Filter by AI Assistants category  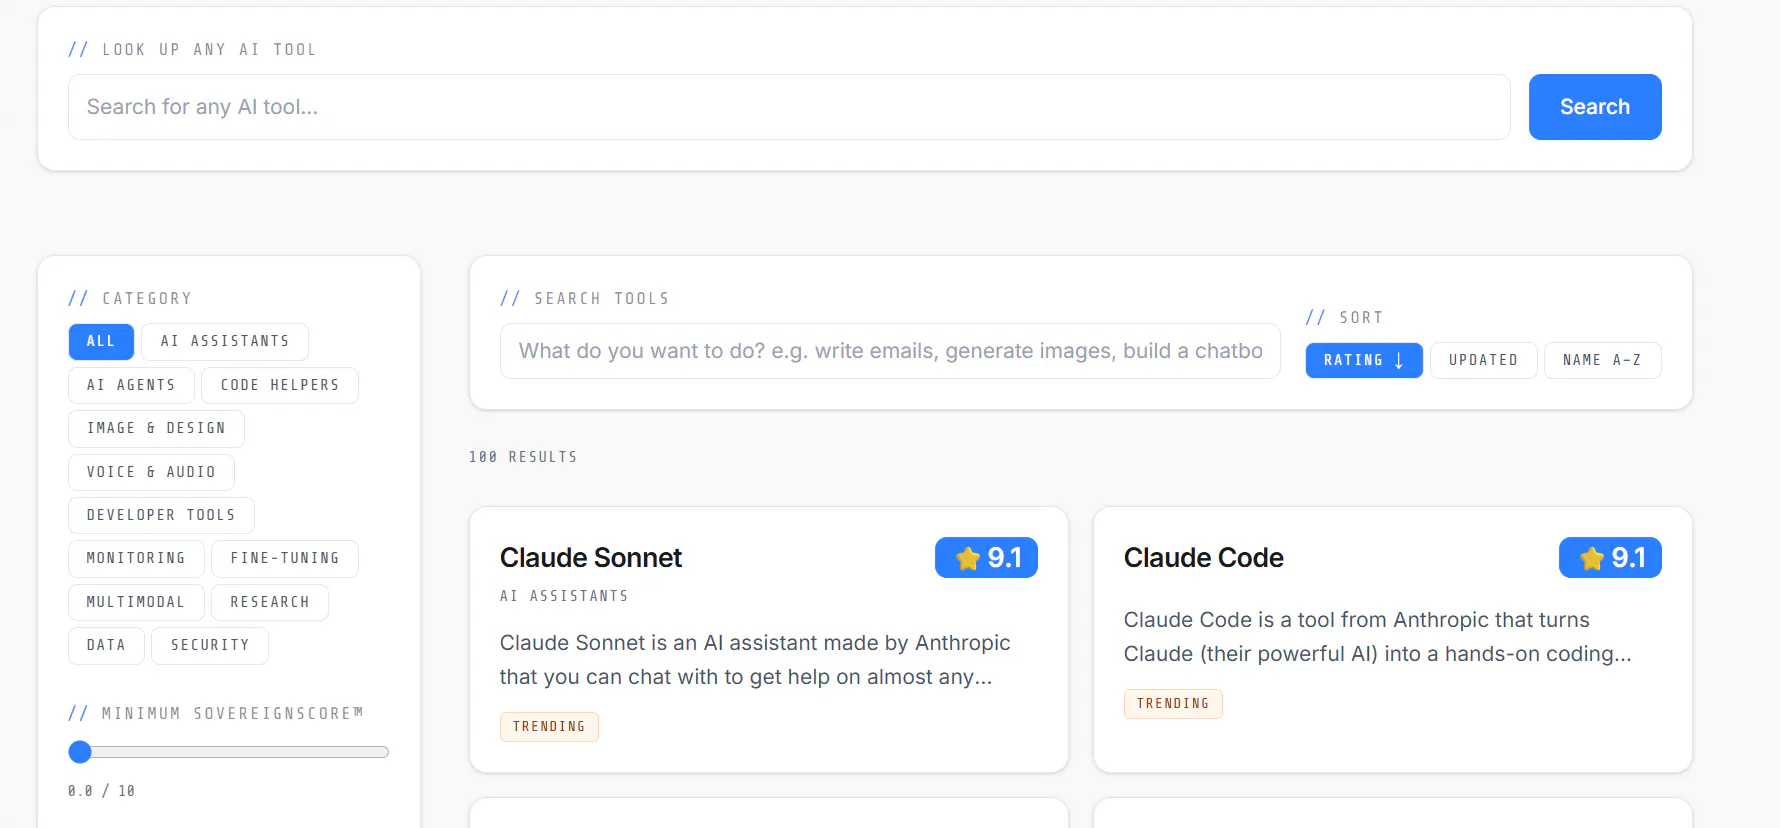coord(225,342)
